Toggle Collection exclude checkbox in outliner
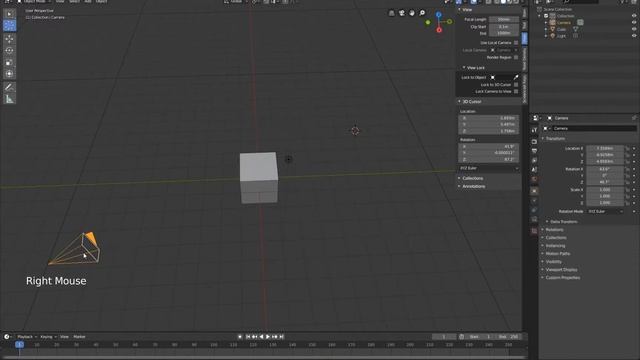Viewport: 640px width, 360px height. point(546,16)
